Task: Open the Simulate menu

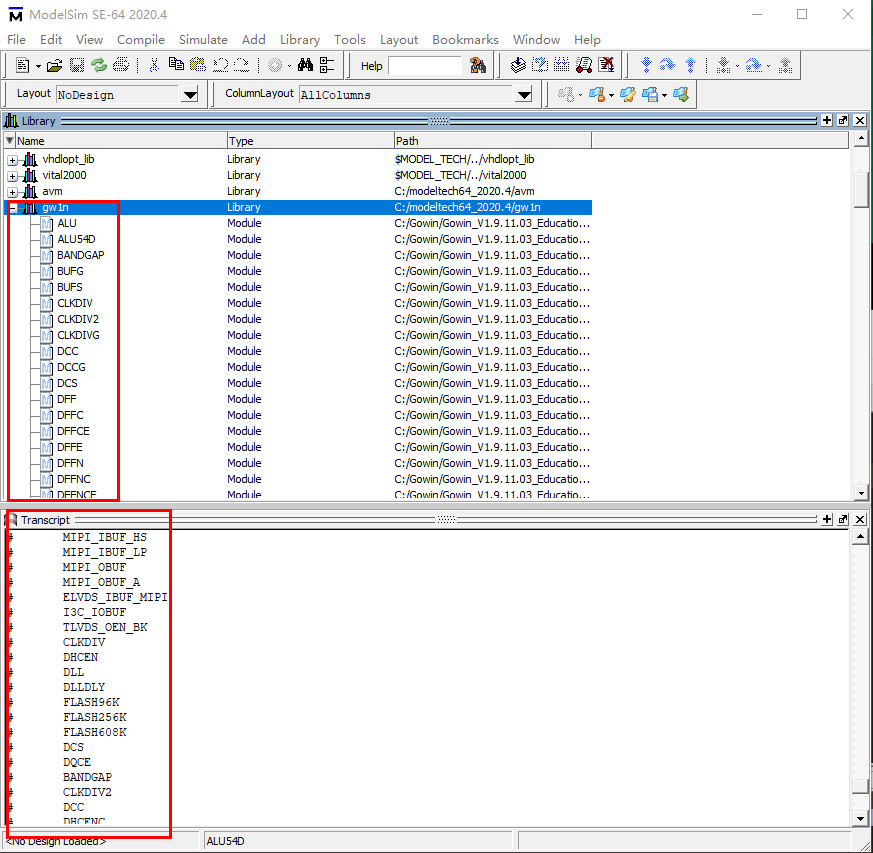Action: (x=203, y=40)
